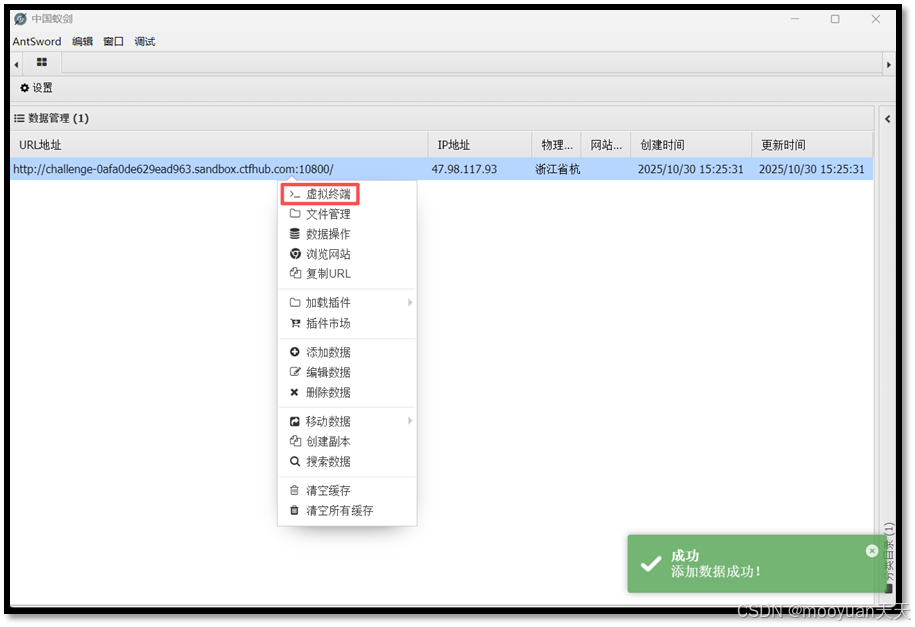The image size is (915, 627).
Task: Sort by the IP地址 column header
Action: [x=480, y=145]
